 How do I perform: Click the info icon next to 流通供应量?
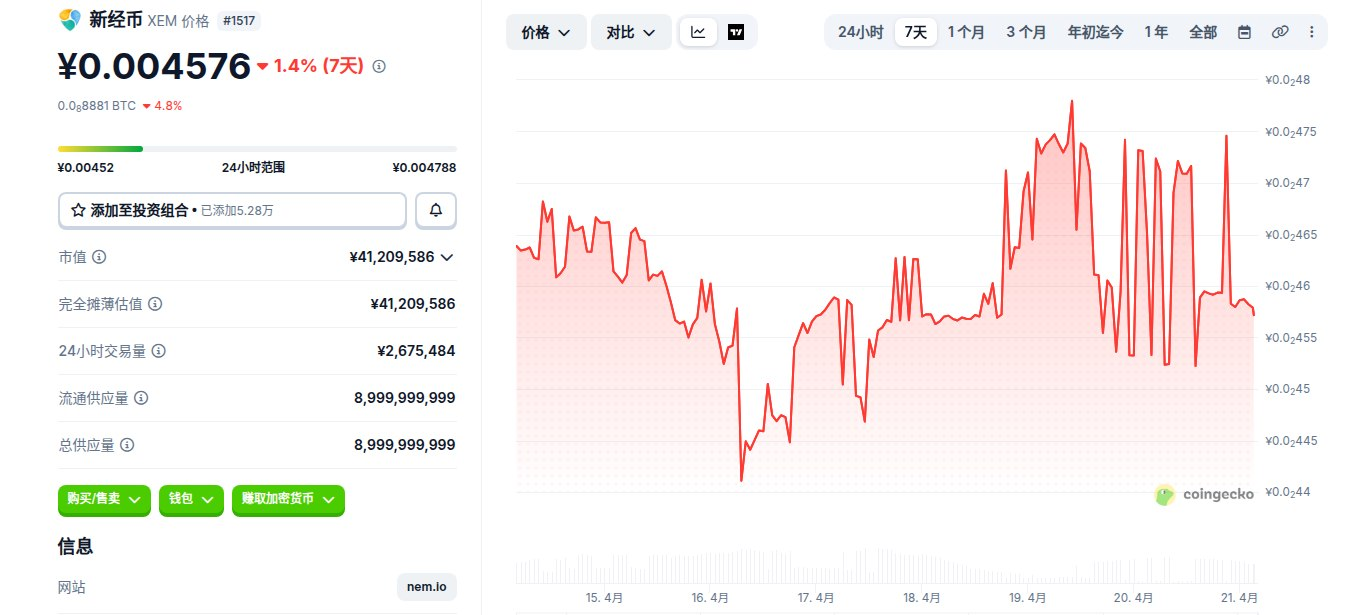141,398
